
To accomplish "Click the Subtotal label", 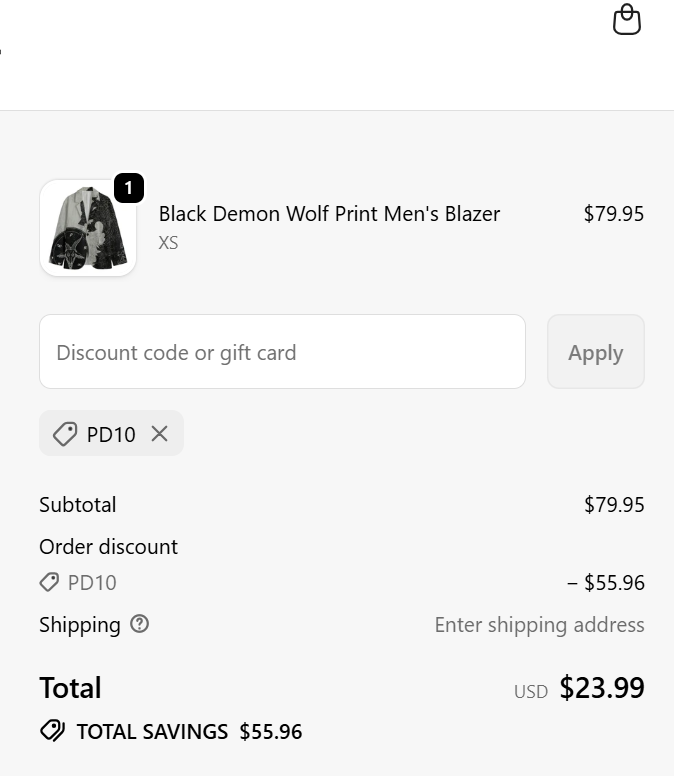I will (x=78, y=505).
